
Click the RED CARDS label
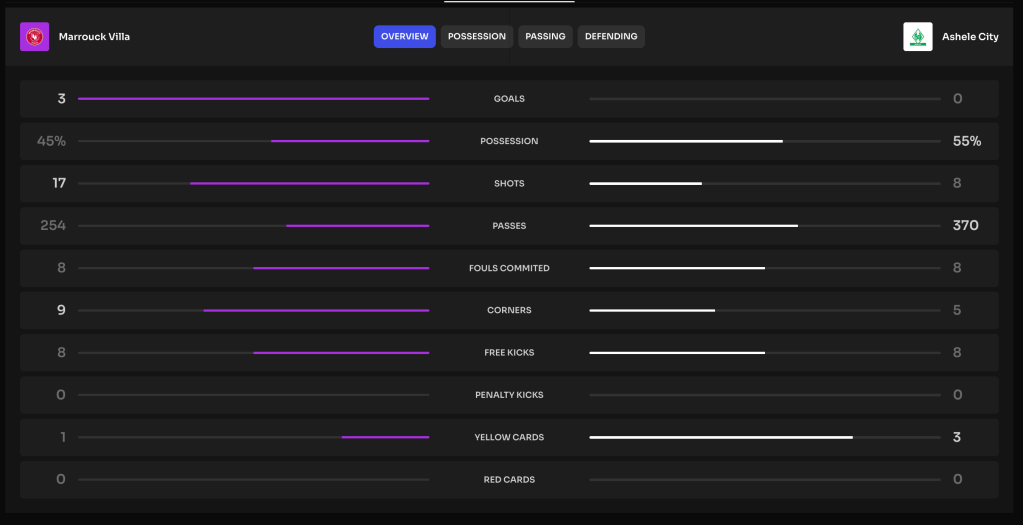(509, 480)
